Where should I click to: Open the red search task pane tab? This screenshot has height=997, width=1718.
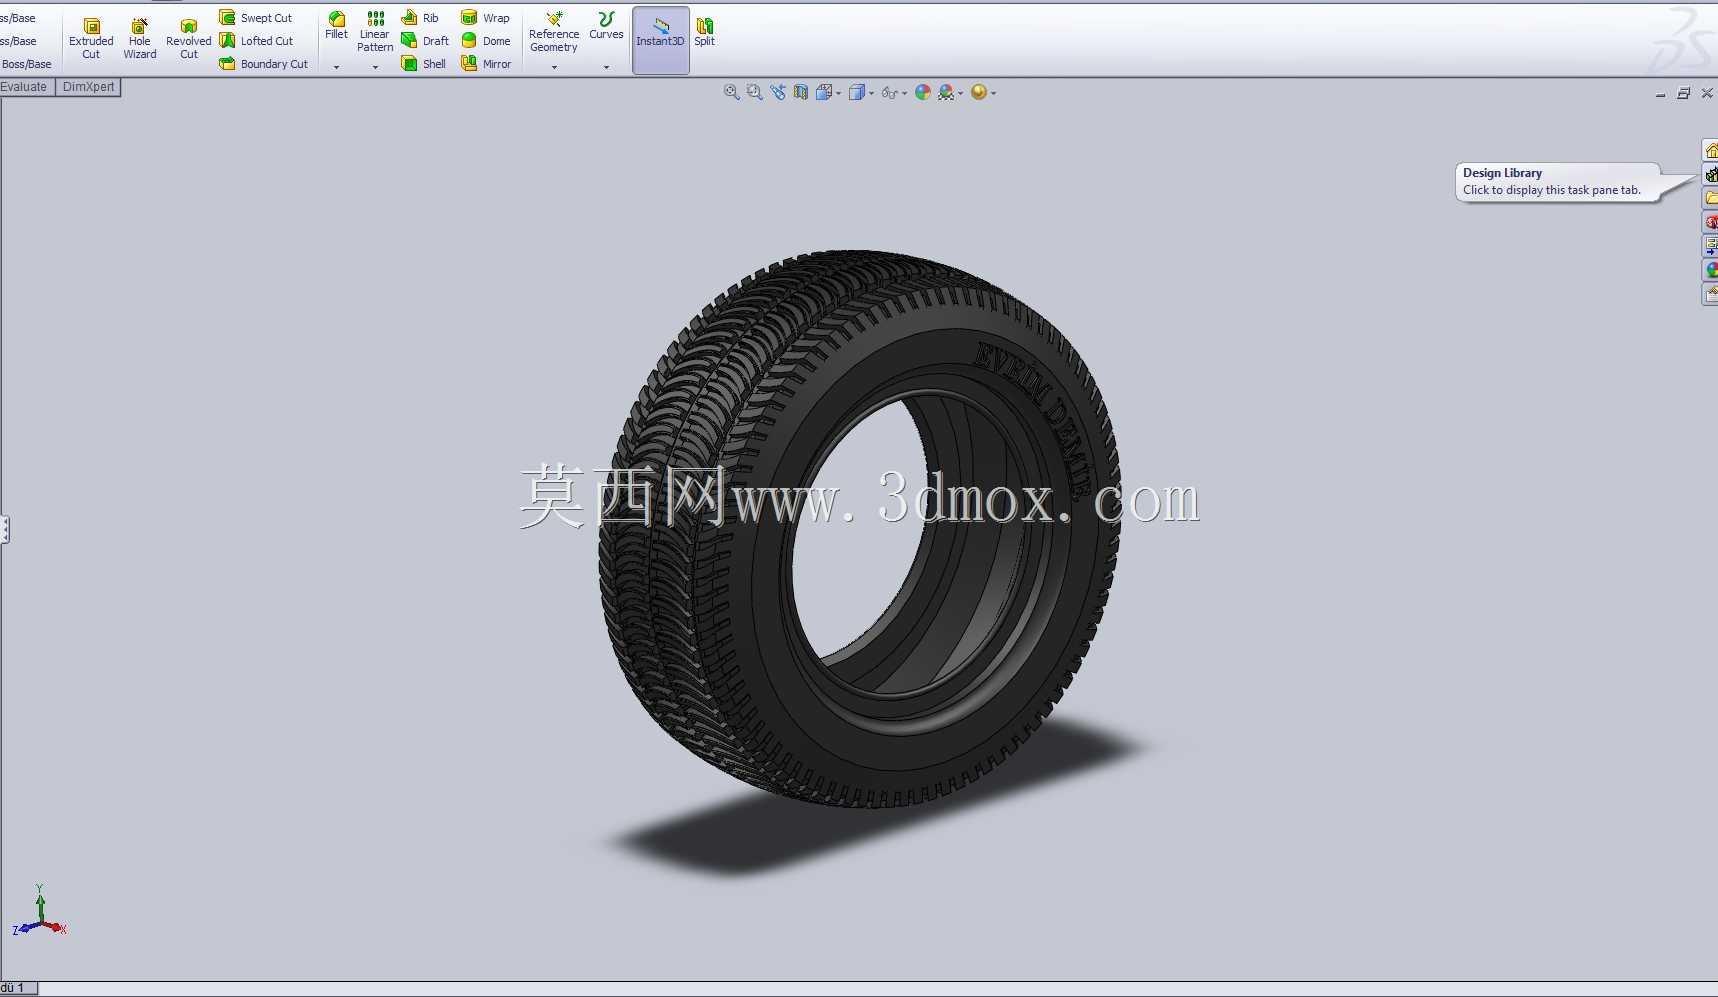(1710, 222)
